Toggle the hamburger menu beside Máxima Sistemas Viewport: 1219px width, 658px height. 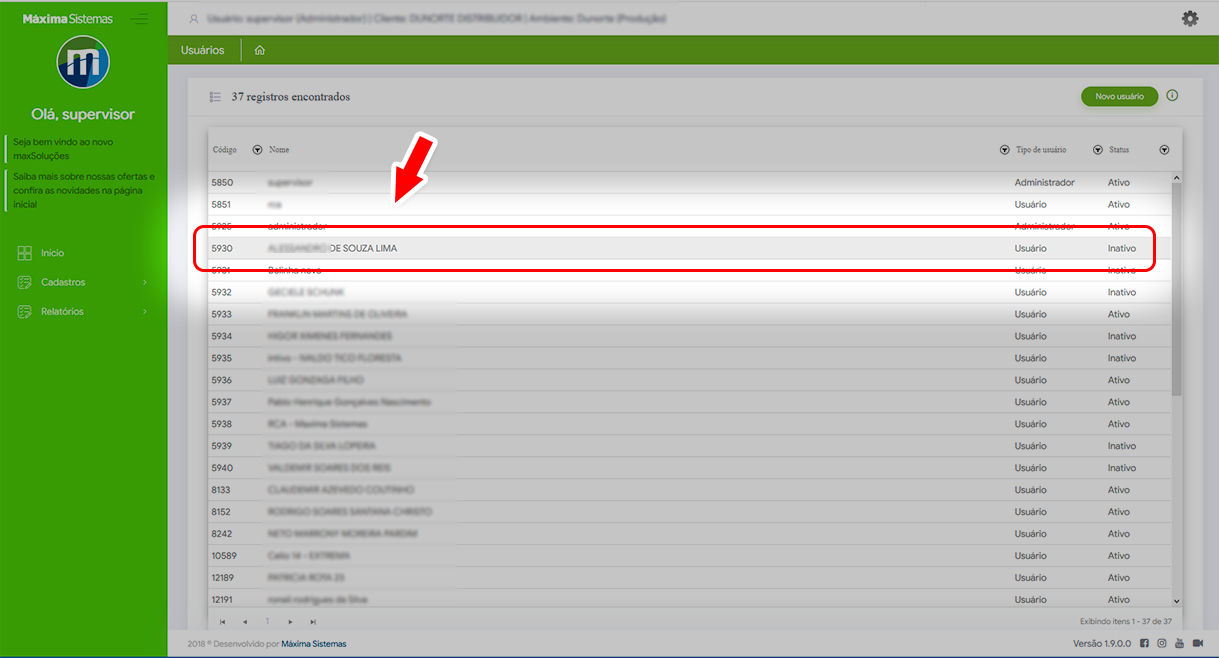click(139, 19)
